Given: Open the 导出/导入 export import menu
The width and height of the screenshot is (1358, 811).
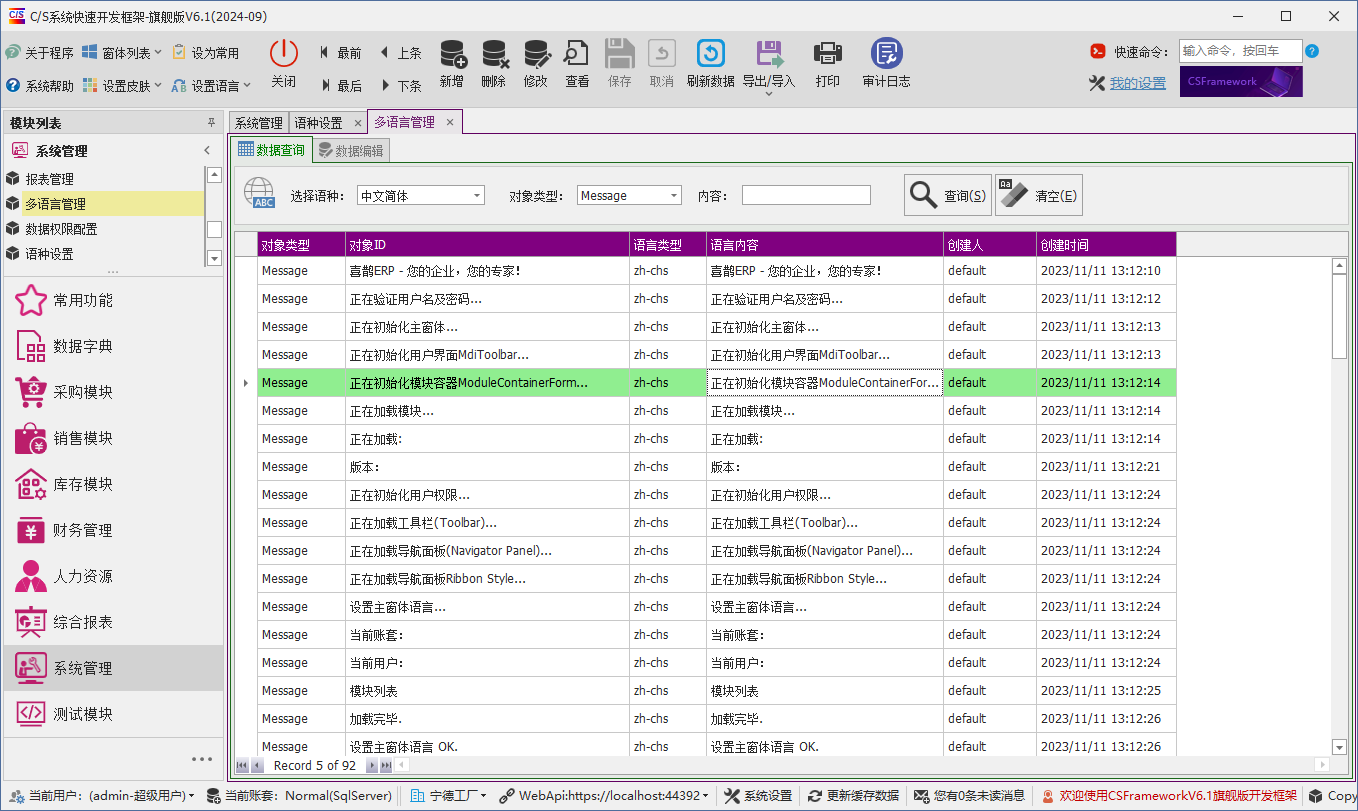Looking at the screenshot, I should [x=768, y=66].
